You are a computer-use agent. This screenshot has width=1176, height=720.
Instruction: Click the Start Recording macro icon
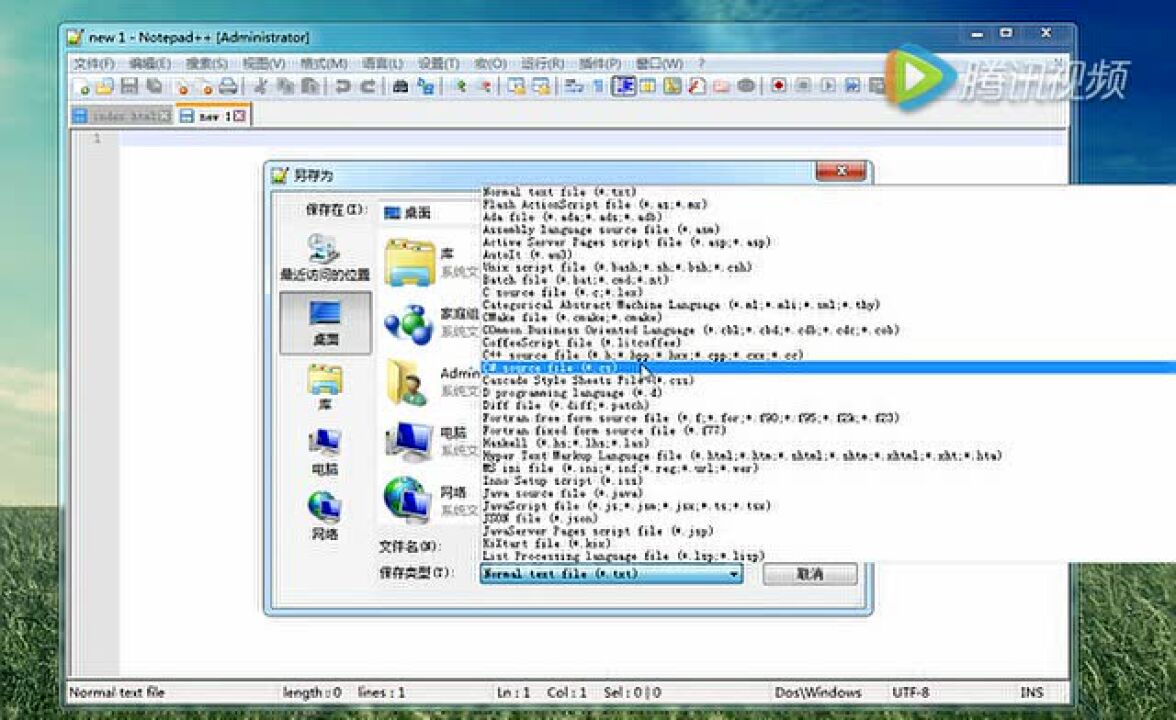click(x=780, y=85)
